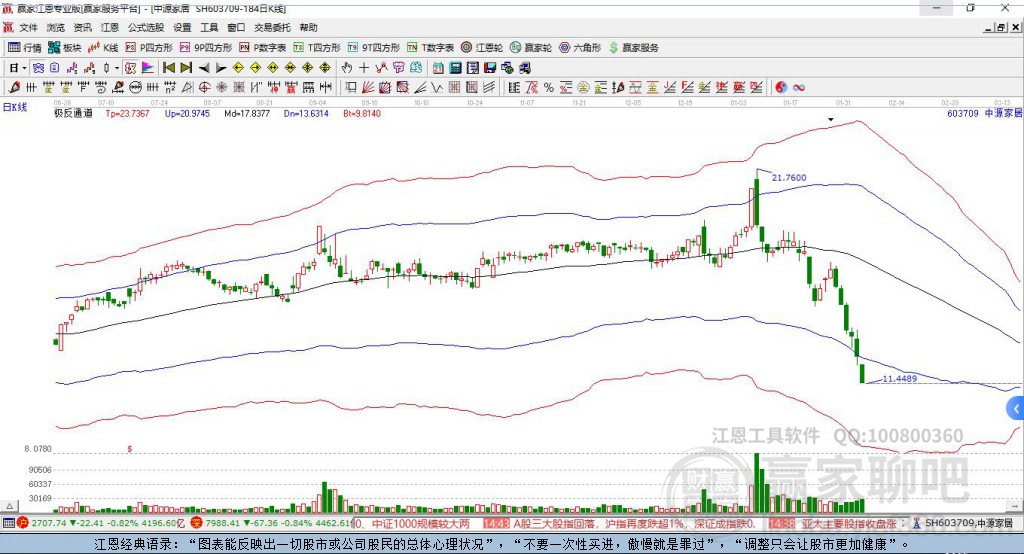Select the circle-cross target tool
Image resolution: width=1024 pixels, height=554 pixels.
(204, 88)
